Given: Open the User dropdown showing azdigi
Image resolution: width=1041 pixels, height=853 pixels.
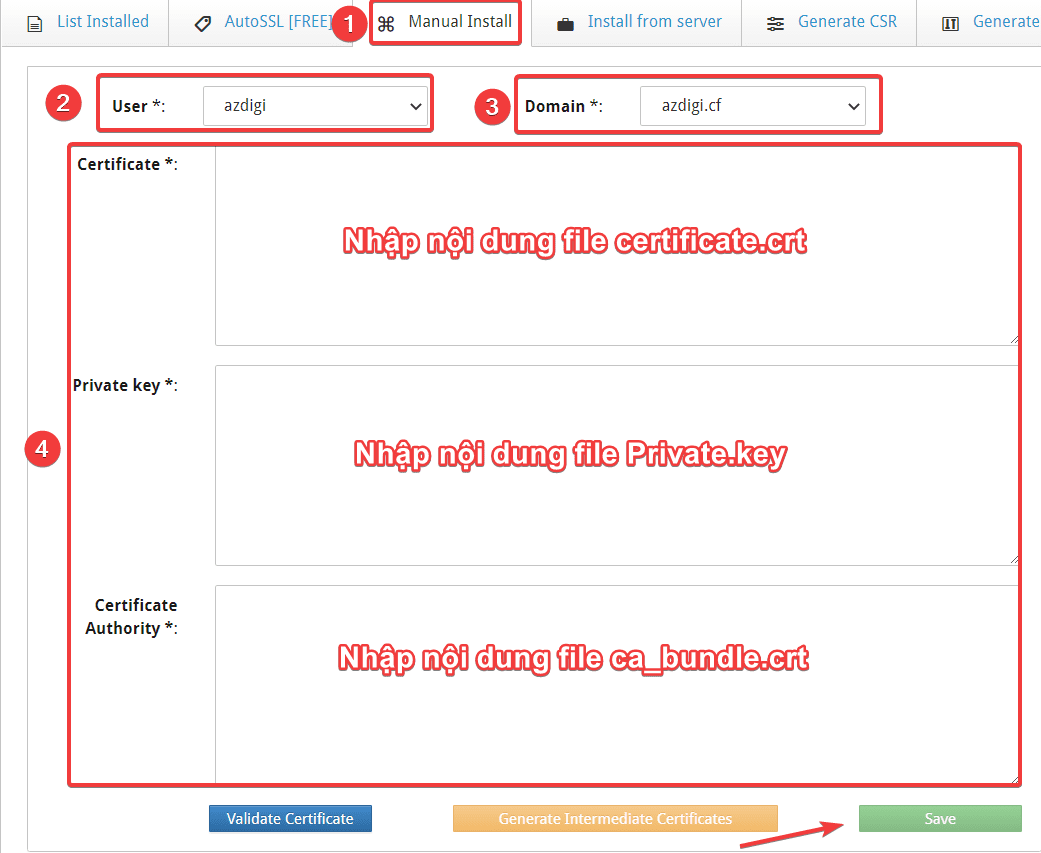Looking at the screenshot, I should (316, 105).
